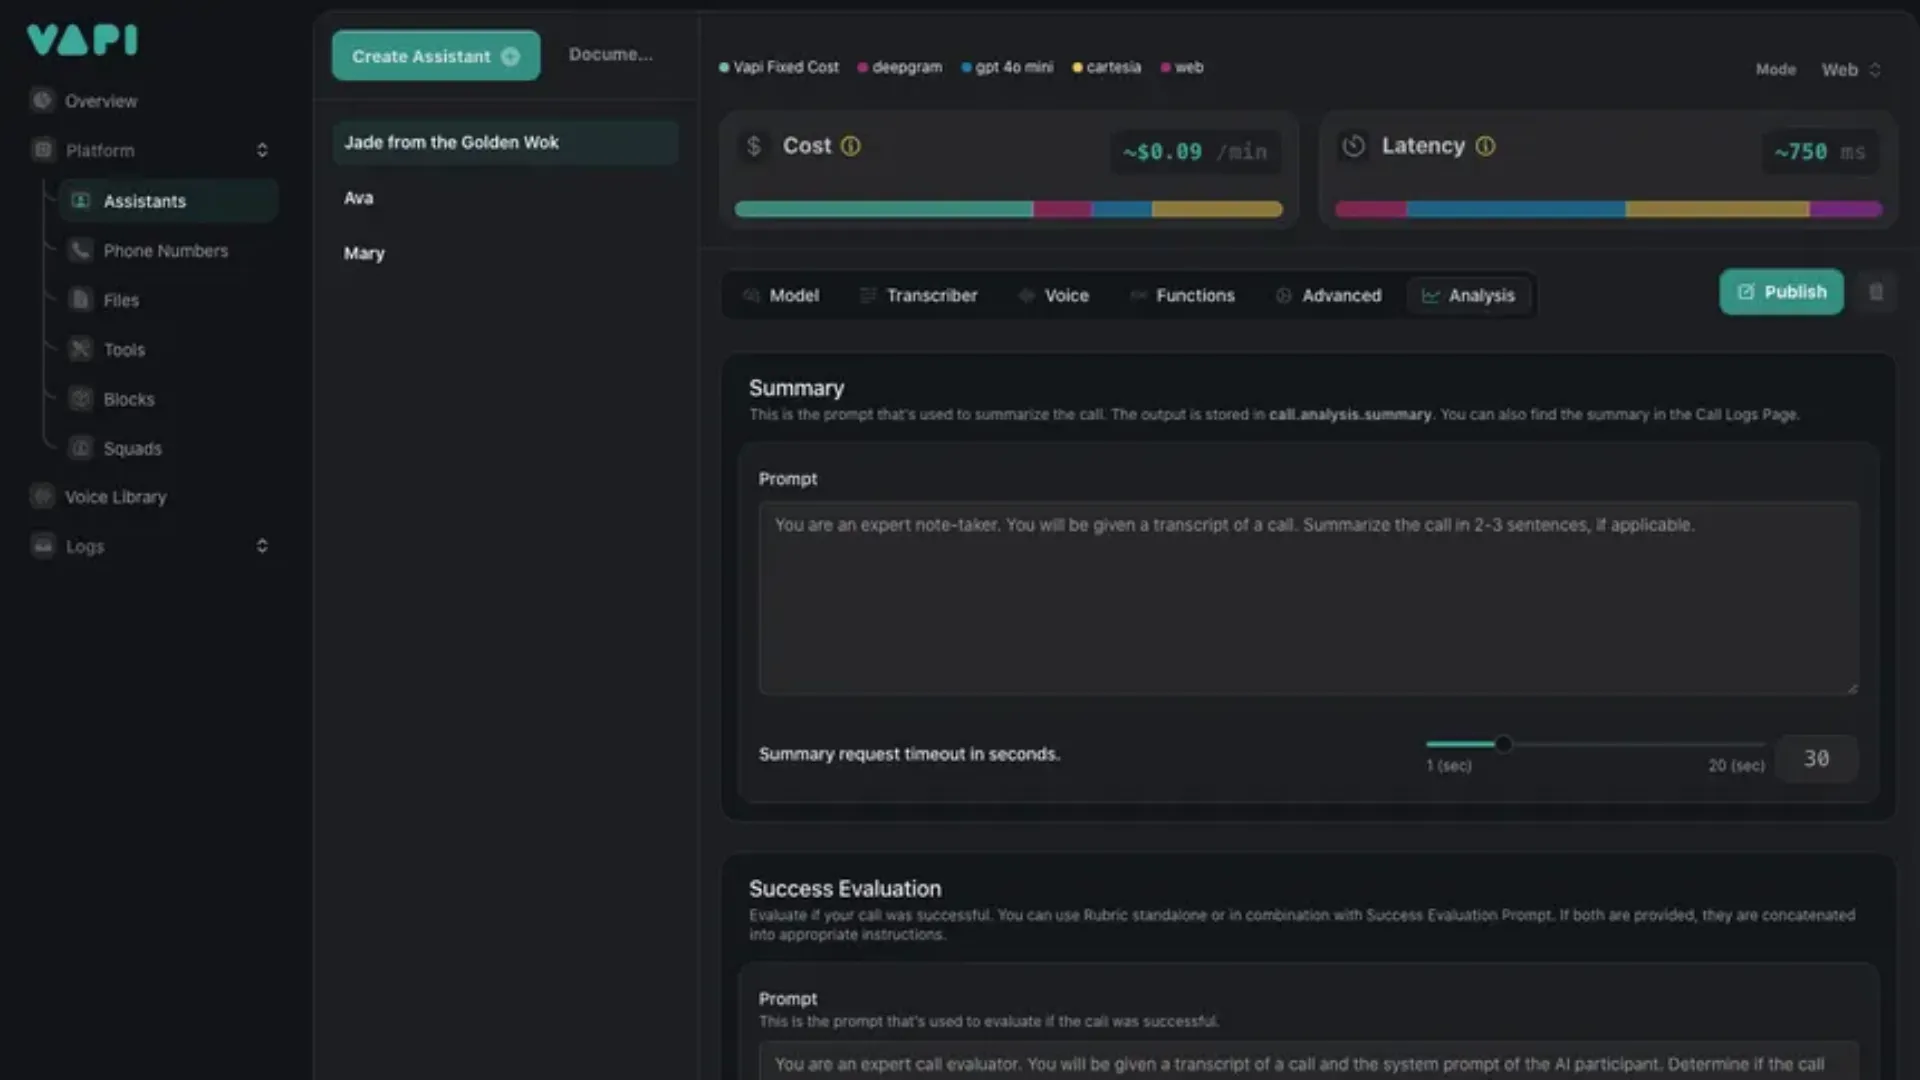Click the Latency clock icon

pyautogui.click(x=1354, y=146)
